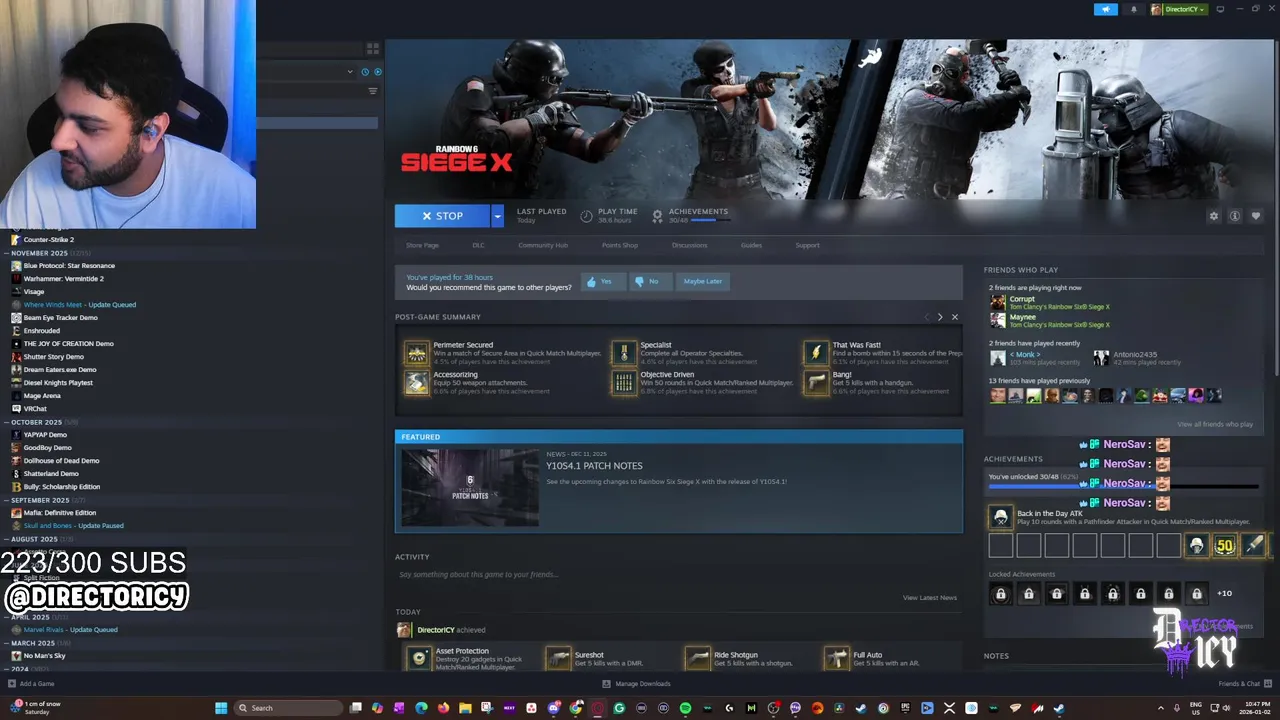The image size is (1280, 720).
Task: Open the DLC tab
Action: 478,245
